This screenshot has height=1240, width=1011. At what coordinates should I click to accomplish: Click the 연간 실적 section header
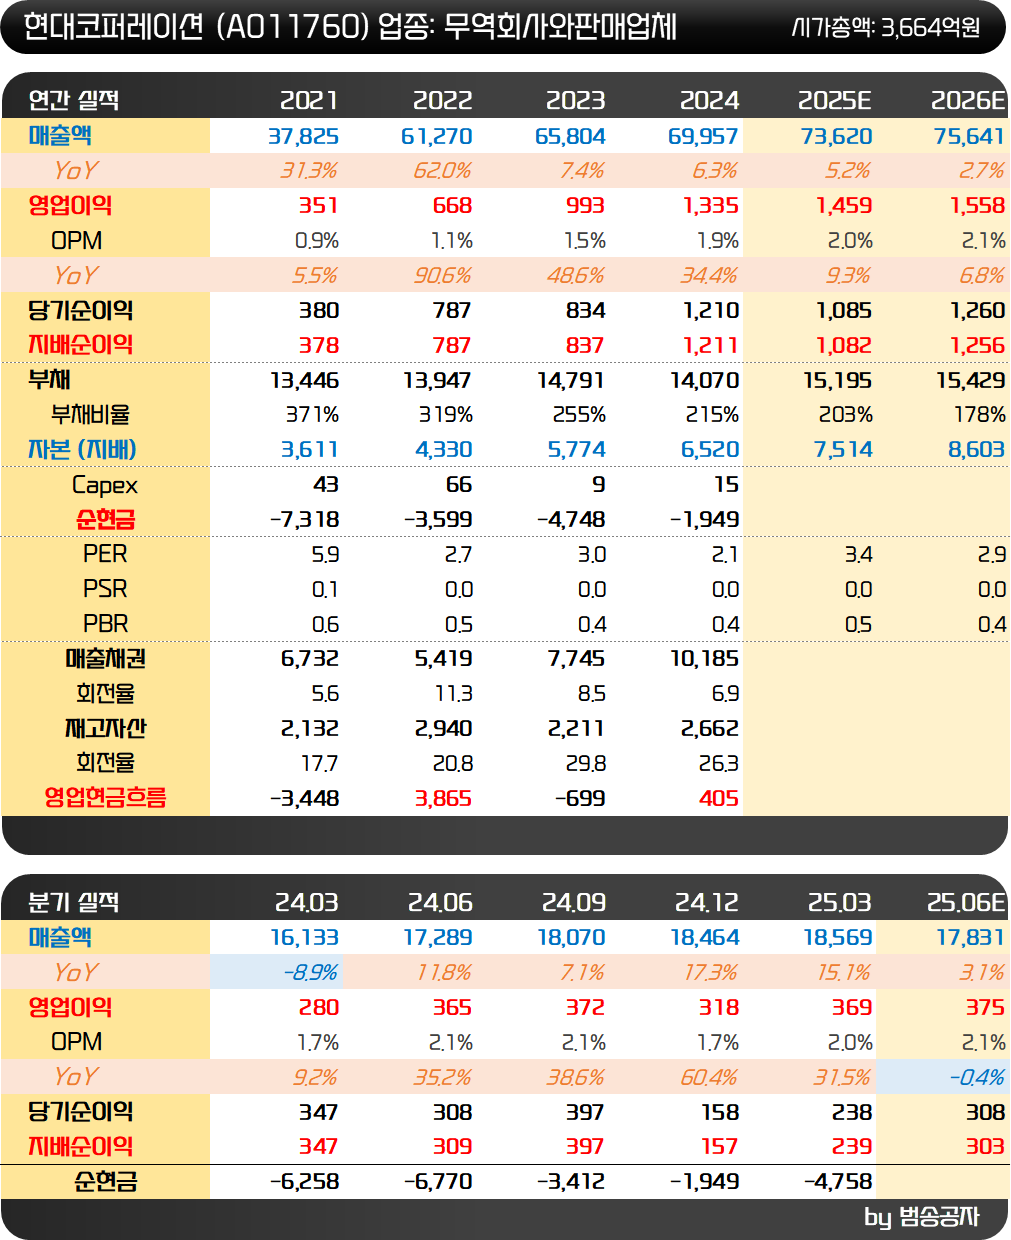[73, 100]
